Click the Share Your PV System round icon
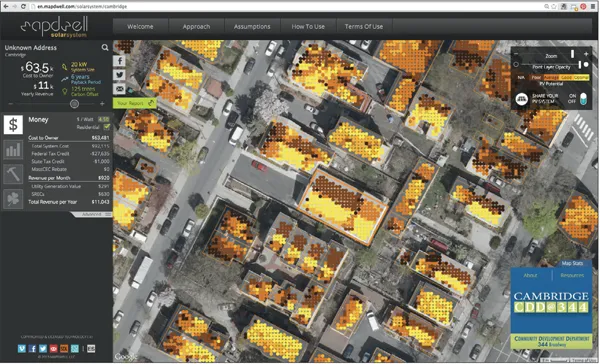 coord(521,99)
